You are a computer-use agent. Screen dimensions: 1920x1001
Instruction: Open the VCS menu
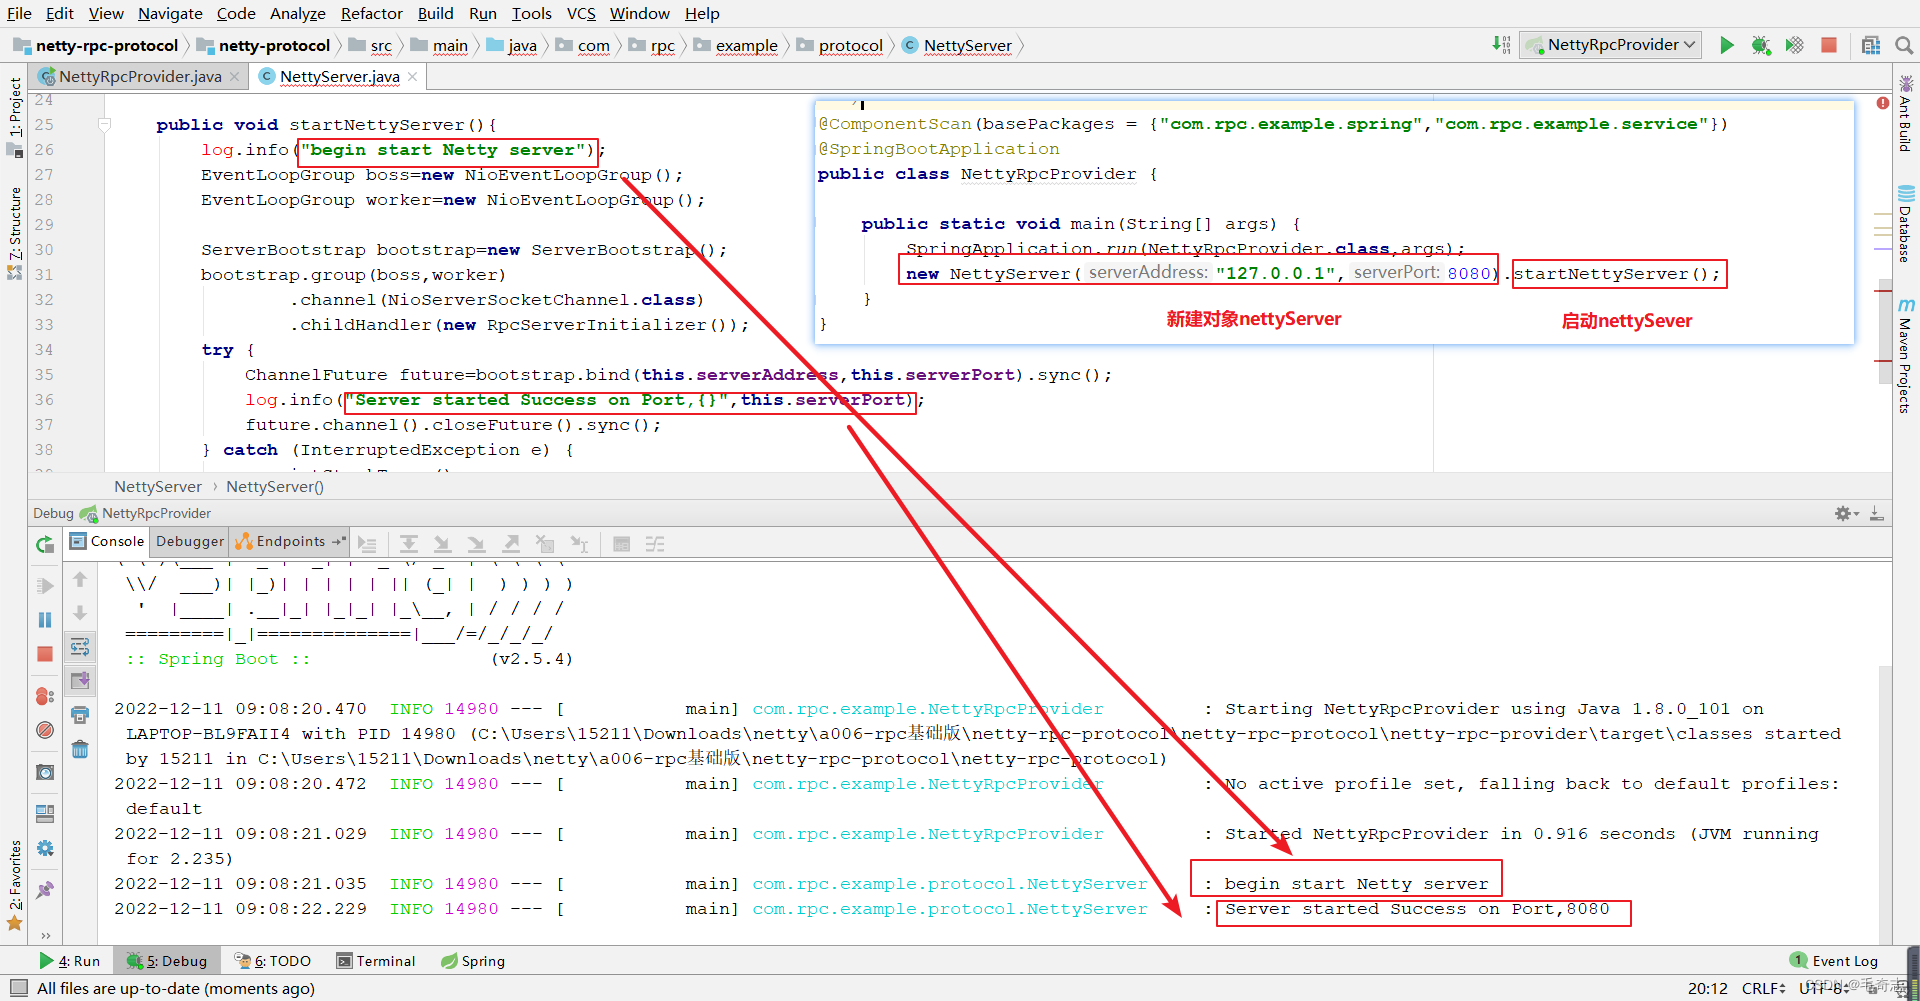tap(581, 13)
